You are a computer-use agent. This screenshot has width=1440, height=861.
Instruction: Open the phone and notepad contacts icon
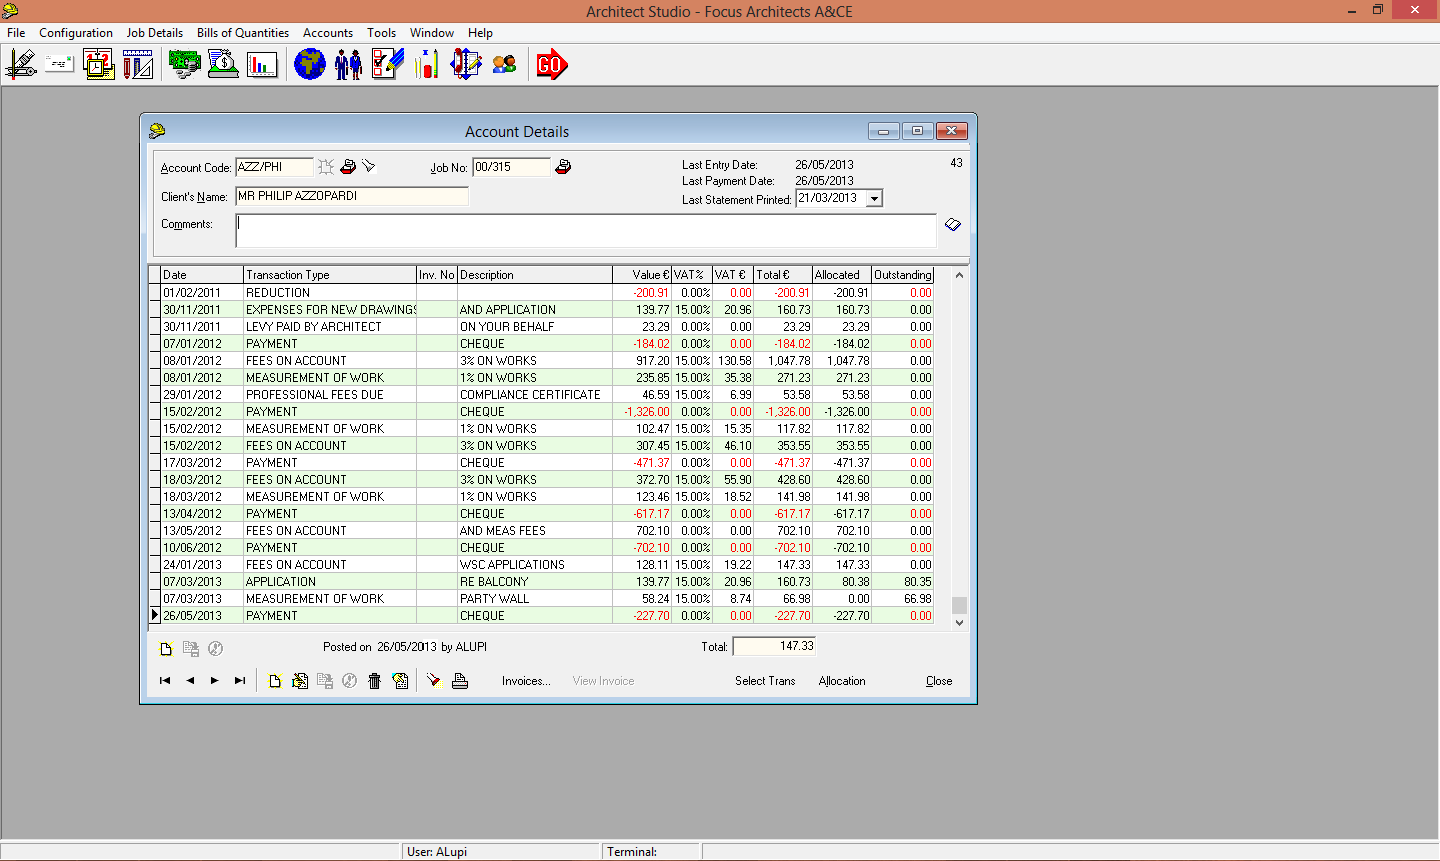click(x=466, y=65)
